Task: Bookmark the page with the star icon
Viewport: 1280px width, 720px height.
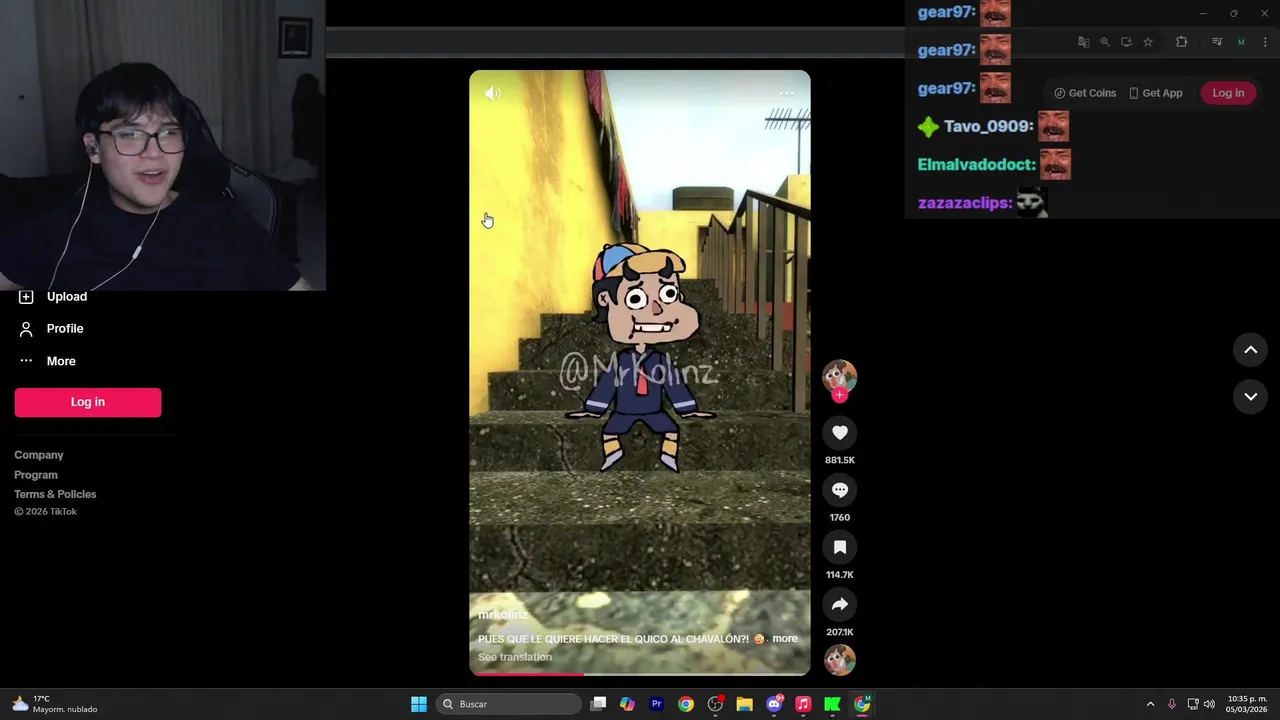Action: point(1148,42)
